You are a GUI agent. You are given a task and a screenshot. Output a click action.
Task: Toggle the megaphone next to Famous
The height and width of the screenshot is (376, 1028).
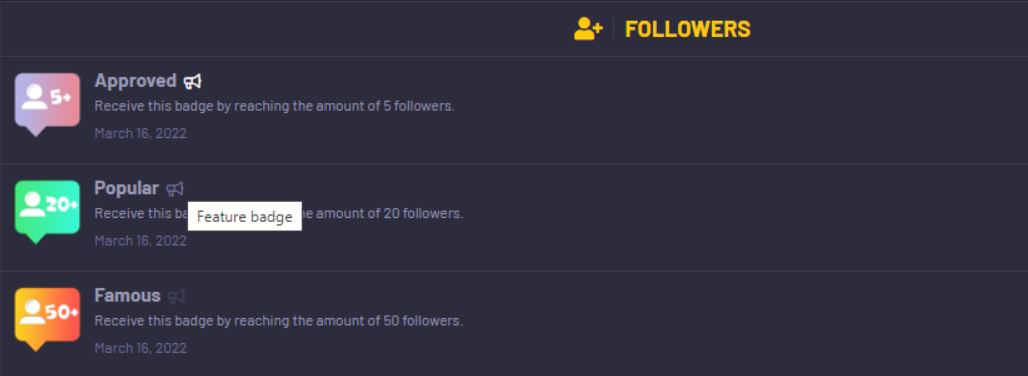[x=176, y=296]
